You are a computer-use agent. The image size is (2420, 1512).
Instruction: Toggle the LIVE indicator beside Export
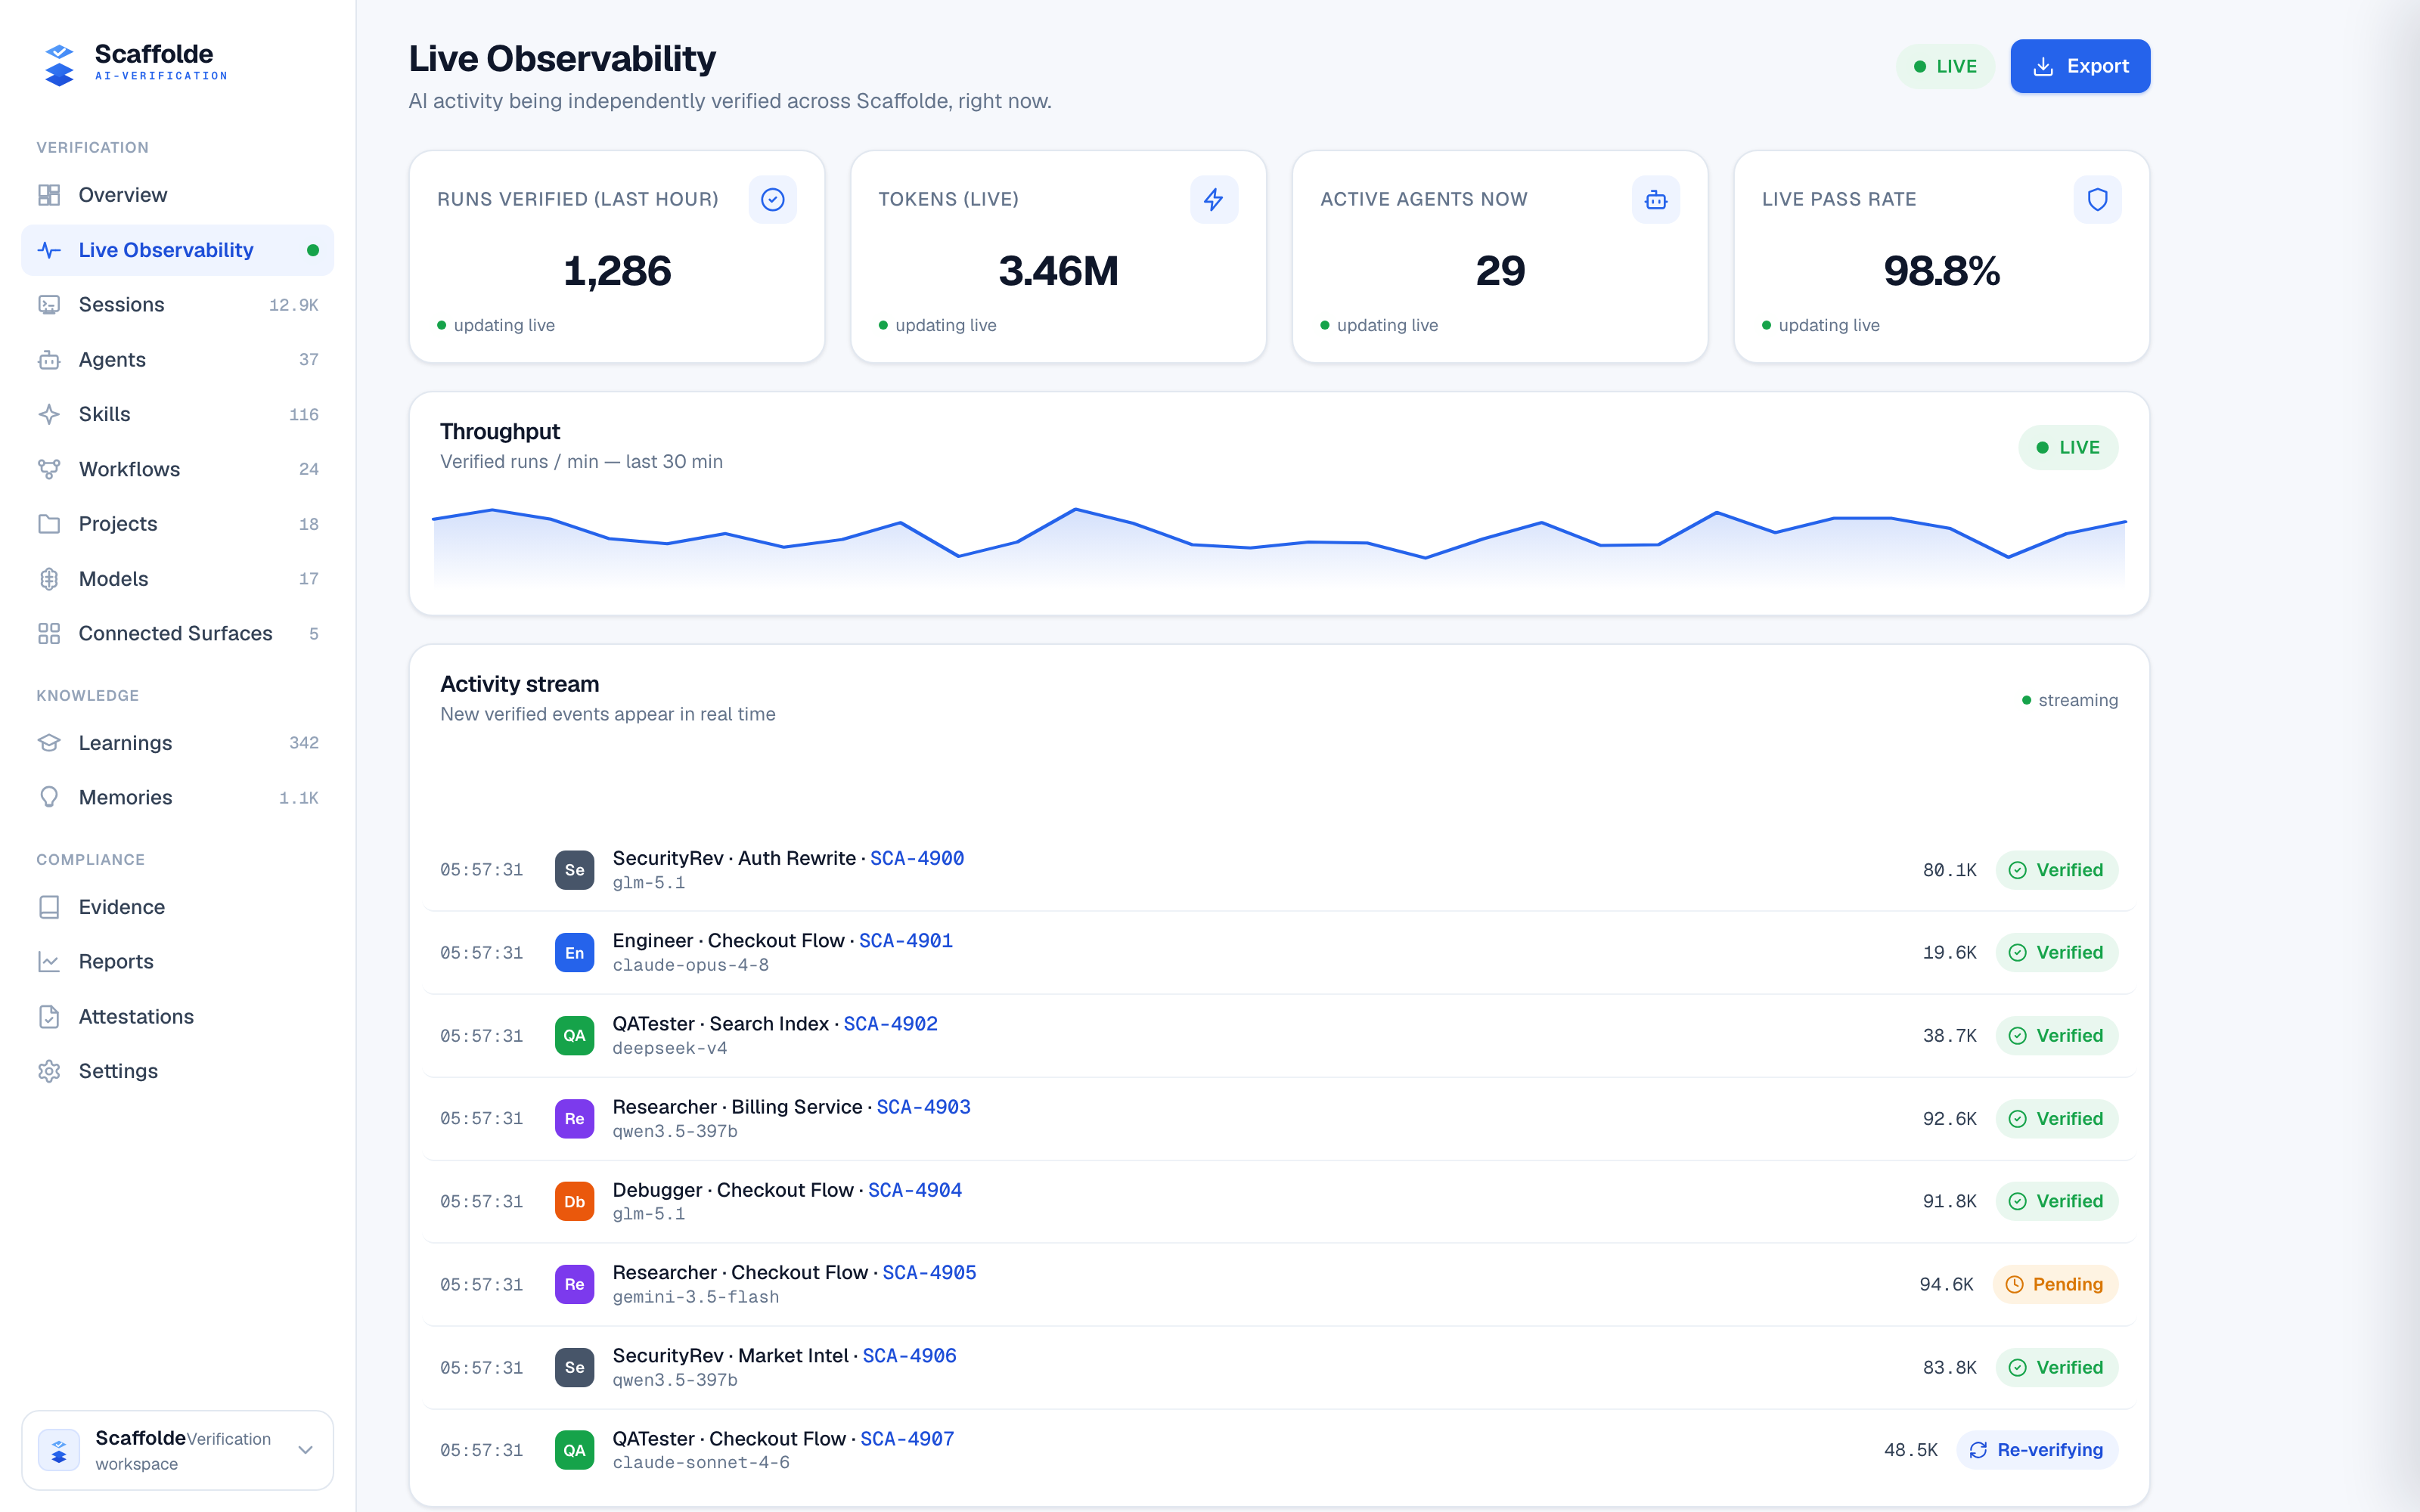point(1945,66)
